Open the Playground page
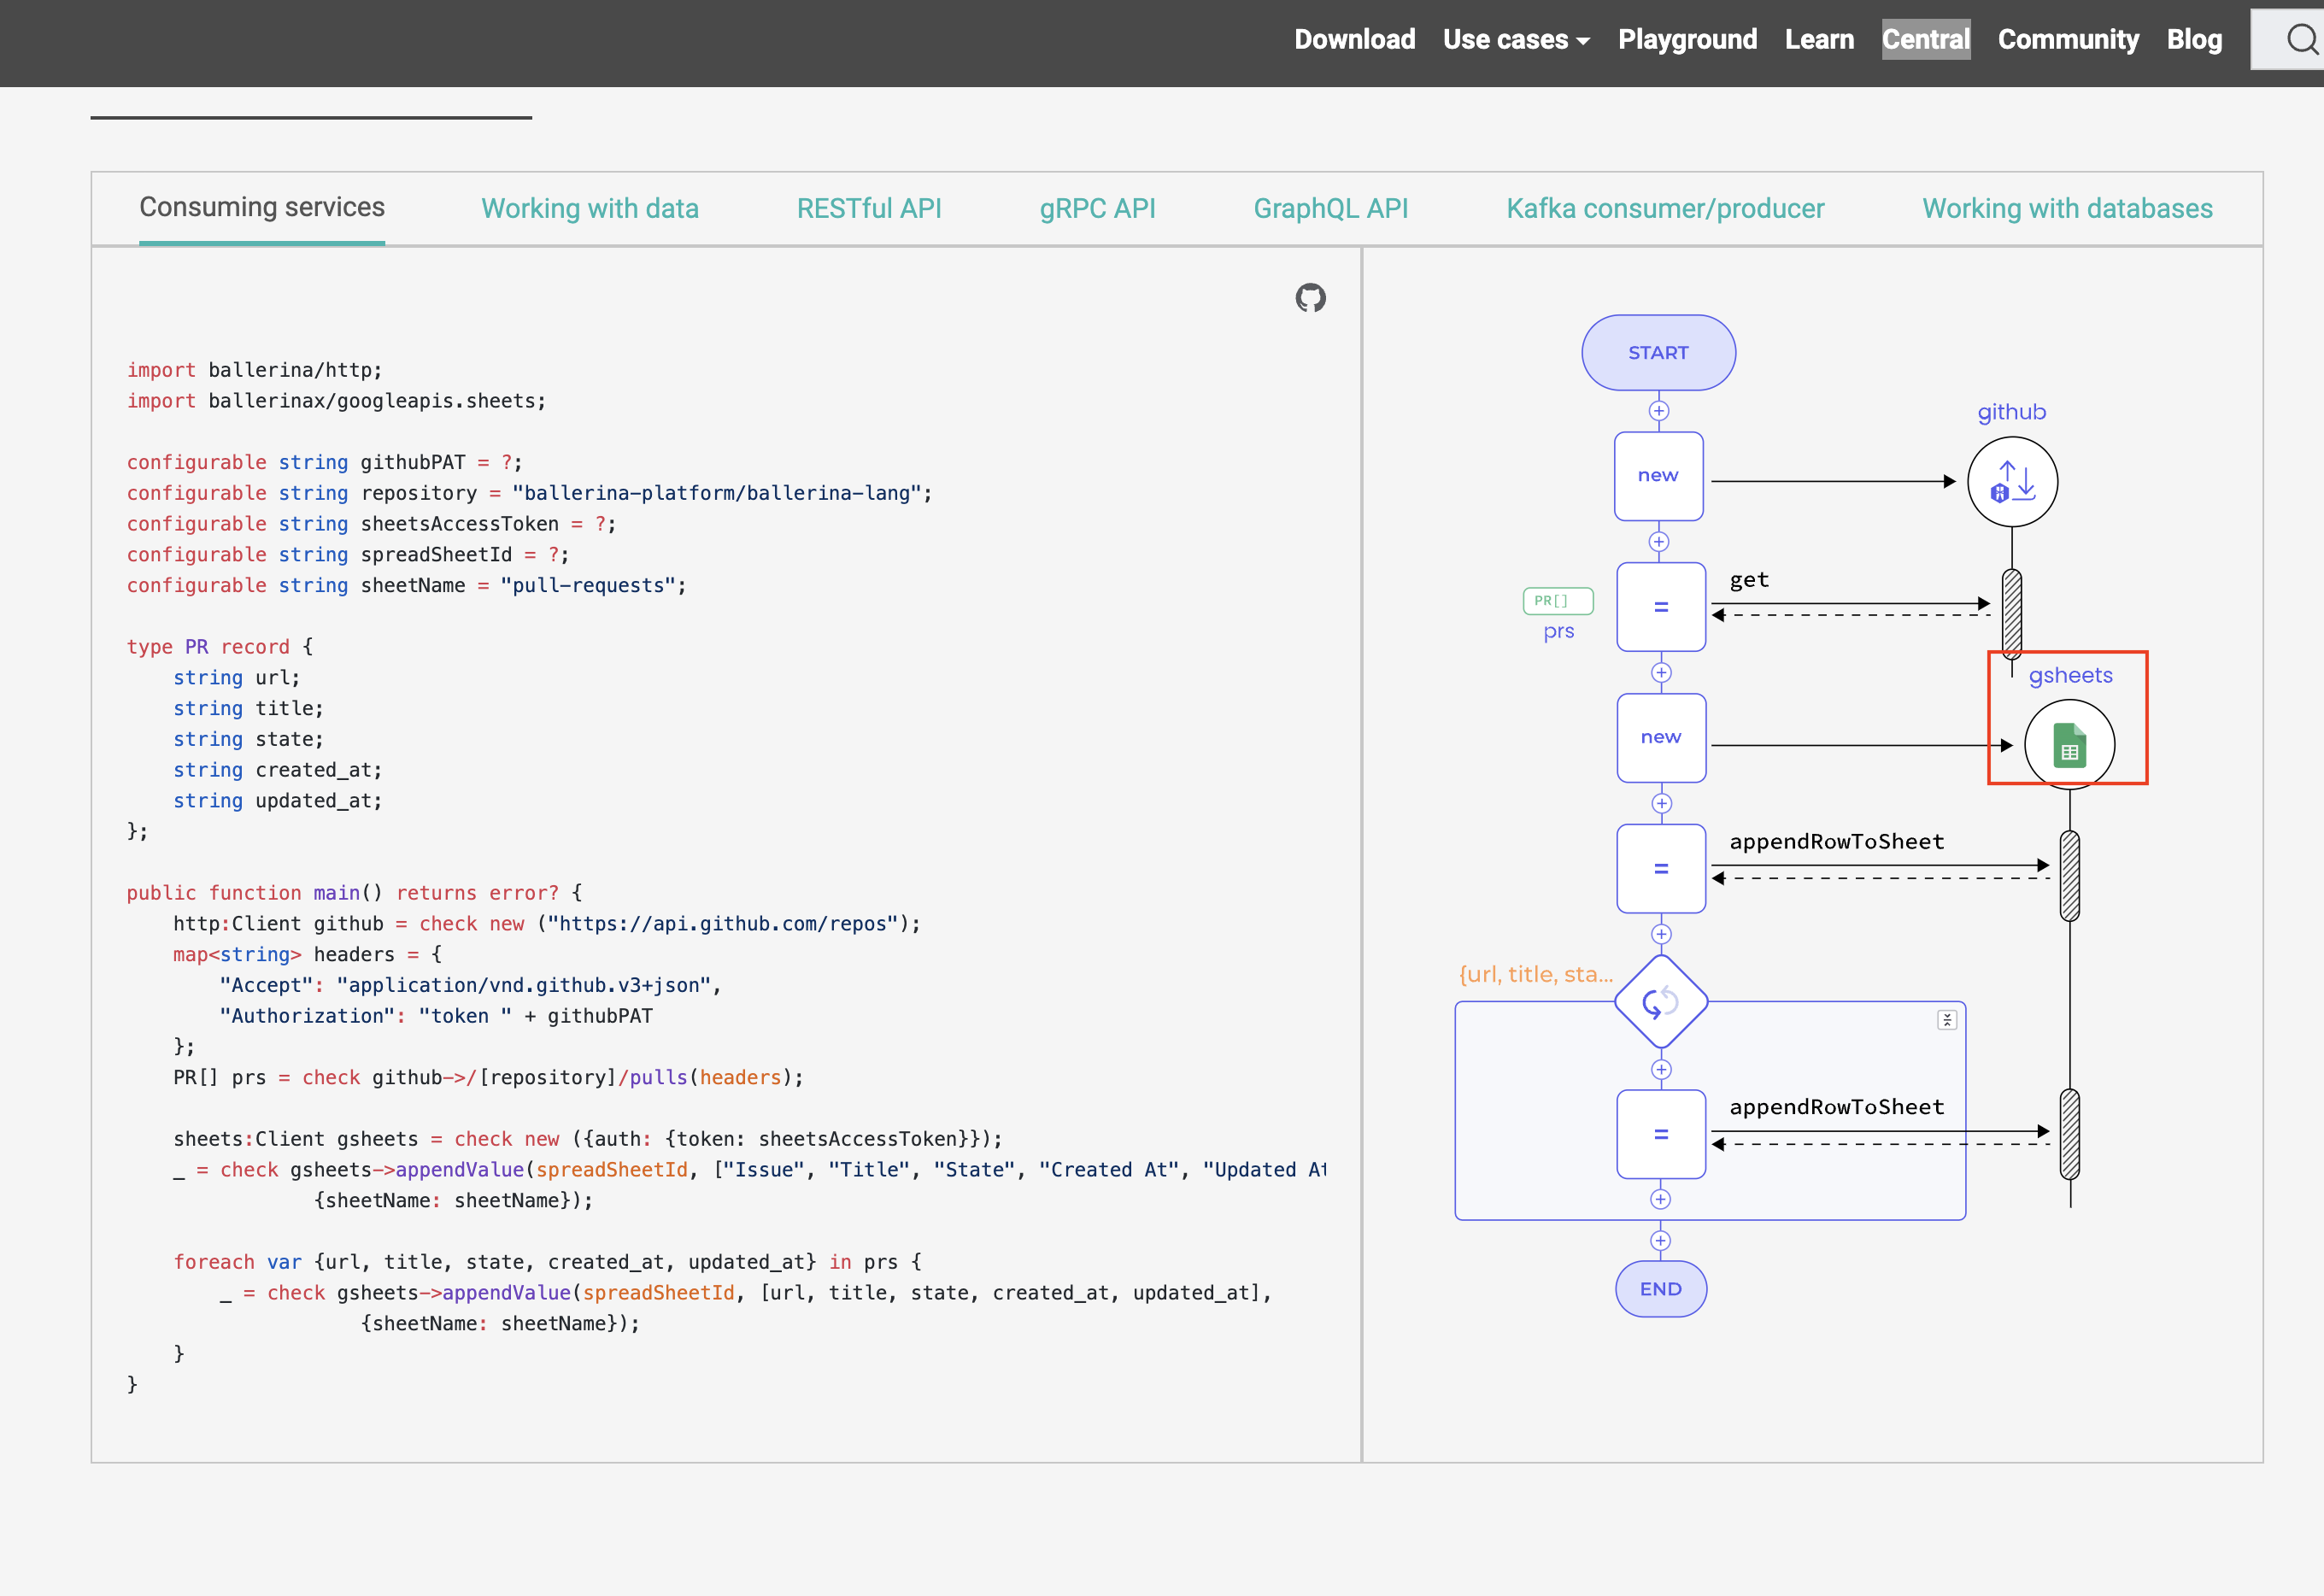 [x=1687, y=39]
